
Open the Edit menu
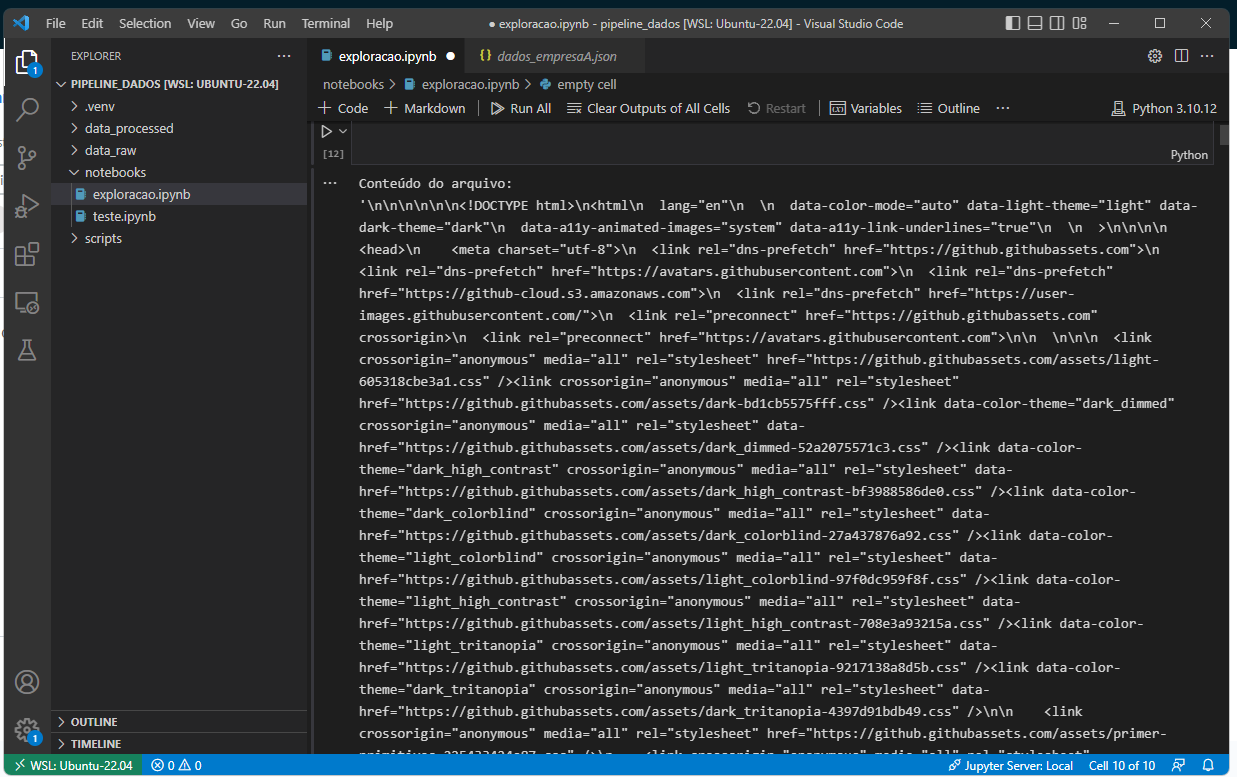coord(92,23)
